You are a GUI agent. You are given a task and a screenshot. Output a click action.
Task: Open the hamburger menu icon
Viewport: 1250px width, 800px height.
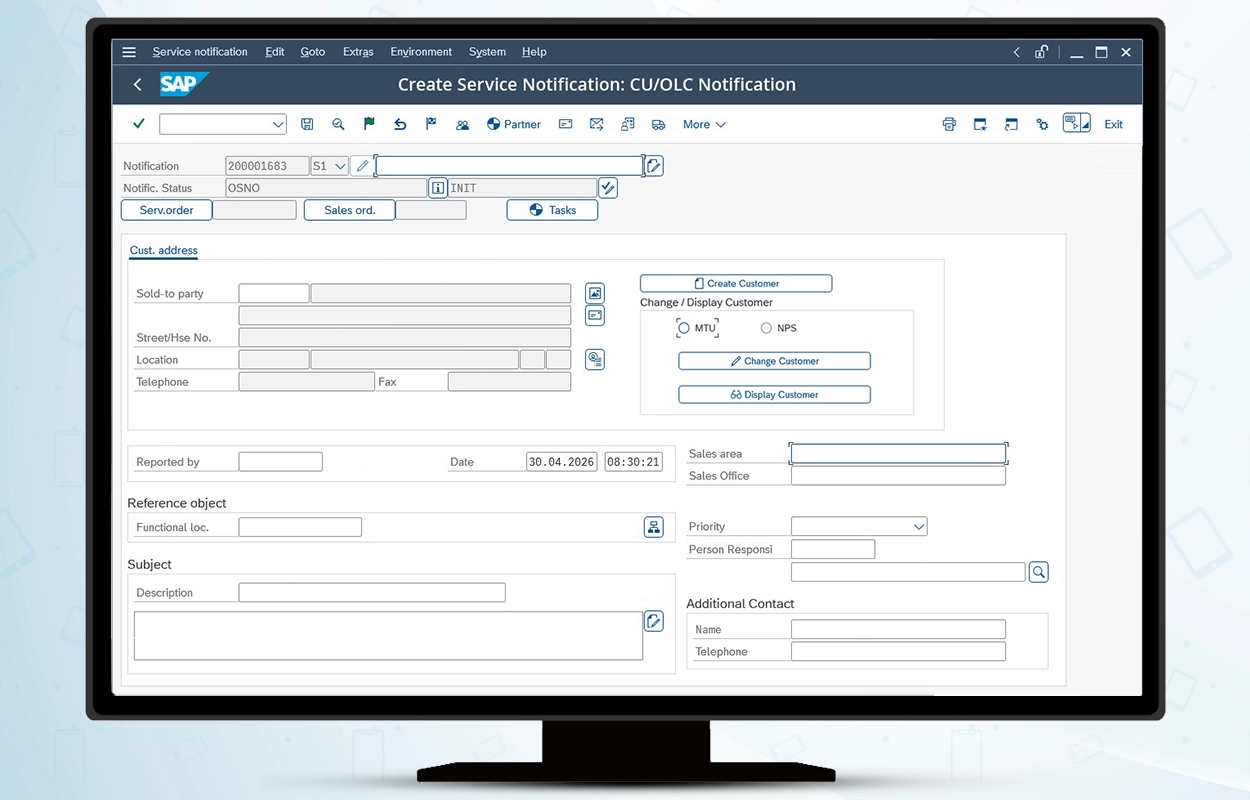129,52
